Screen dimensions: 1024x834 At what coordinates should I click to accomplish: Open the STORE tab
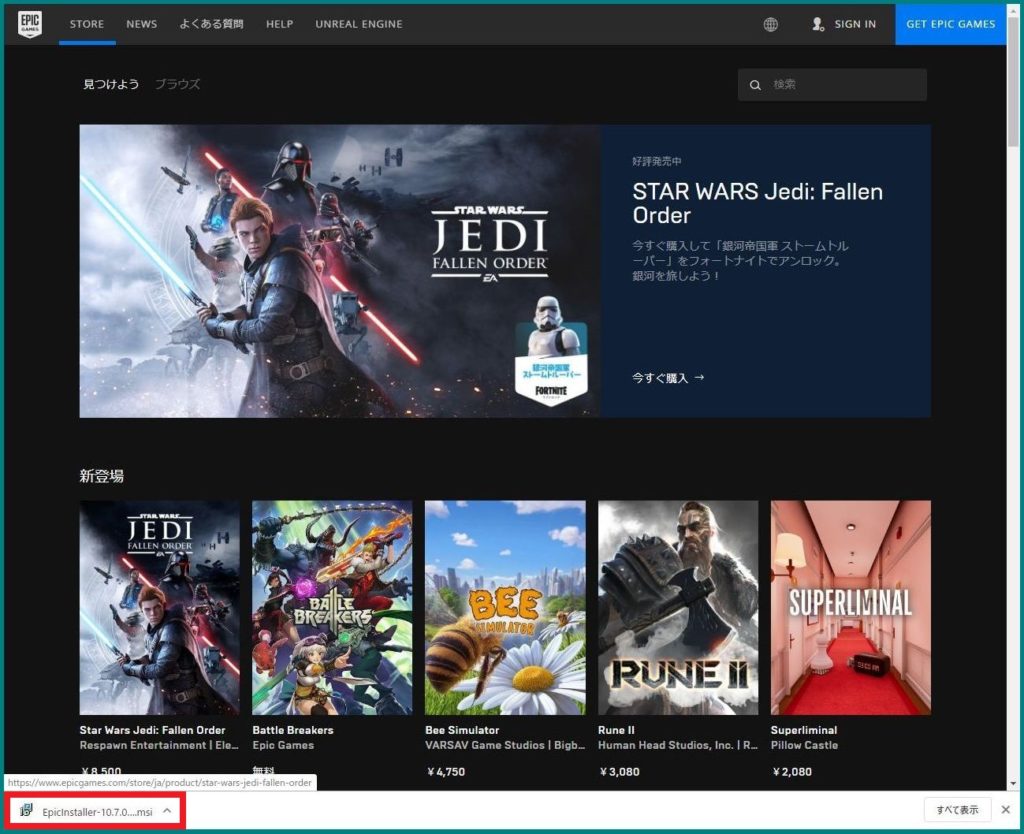87,24
